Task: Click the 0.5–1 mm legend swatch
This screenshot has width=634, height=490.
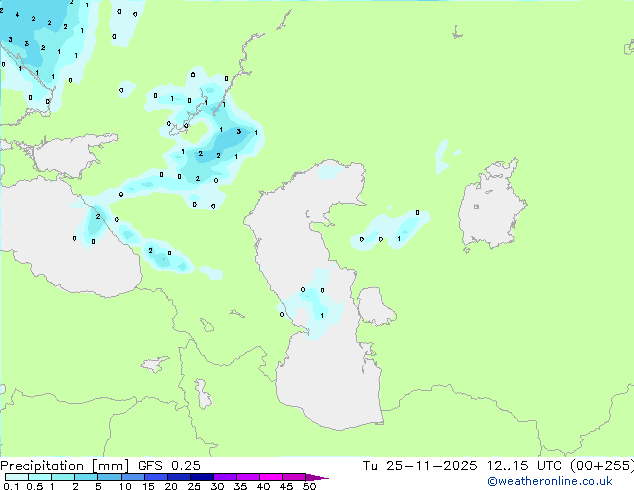Action: [40, 477]
